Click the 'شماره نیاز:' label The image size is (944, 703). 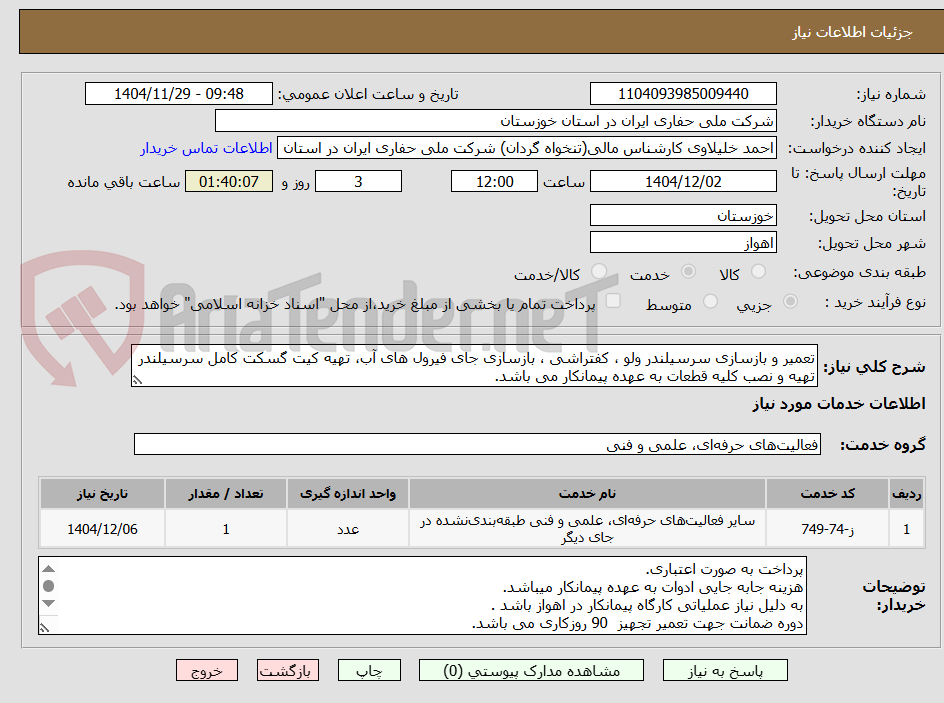[x=891, y=94]
